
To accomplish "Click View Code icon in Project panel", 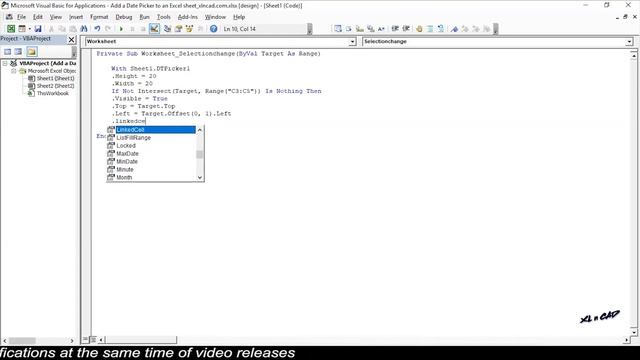I will 7,52.
